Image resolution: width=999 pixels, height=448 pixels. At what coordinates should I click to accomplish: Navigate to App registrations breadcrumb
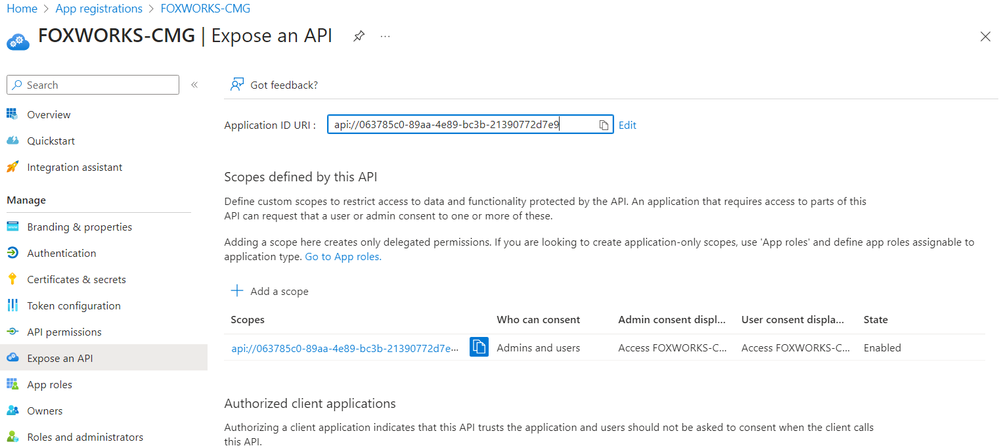coord(99,9)
